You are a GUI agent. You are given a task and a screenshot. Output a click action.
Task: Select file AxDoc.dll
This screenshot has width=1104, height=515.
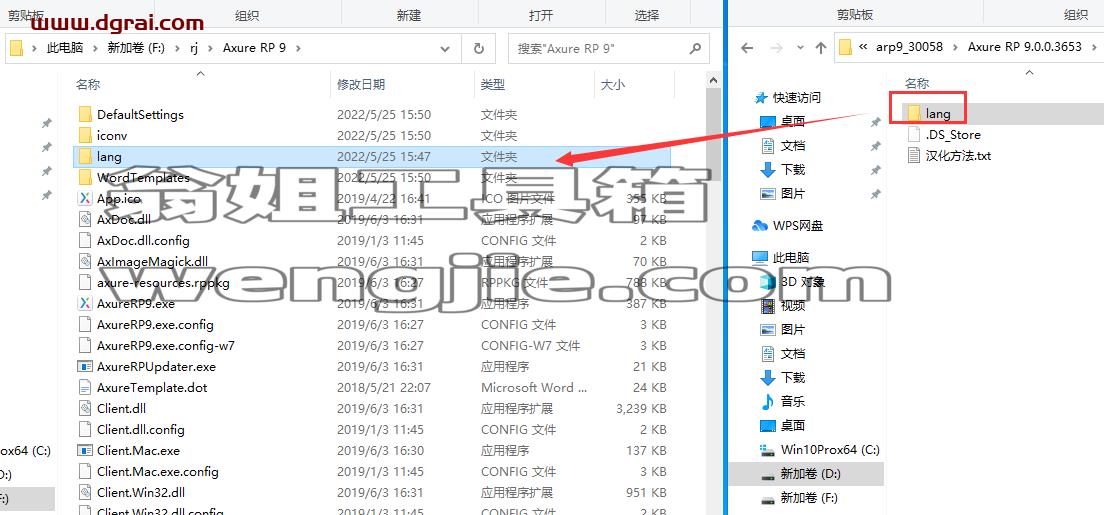point(124,220)
